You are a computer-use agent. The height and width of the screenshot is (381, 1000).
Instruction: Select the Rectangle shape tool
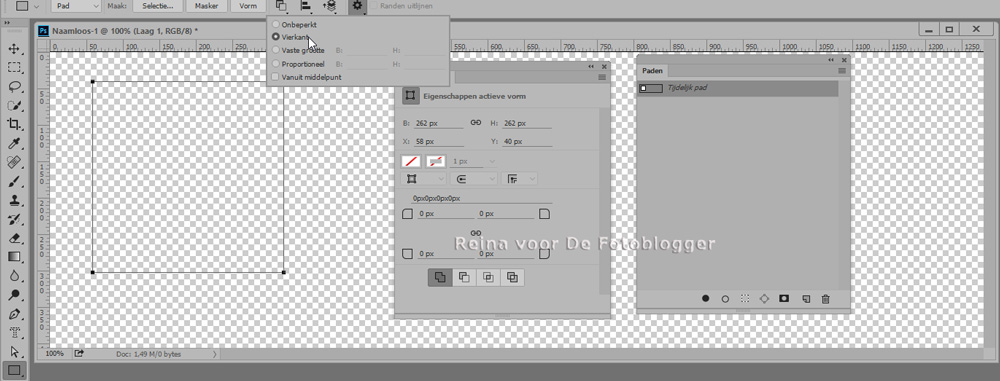(14, 370)
